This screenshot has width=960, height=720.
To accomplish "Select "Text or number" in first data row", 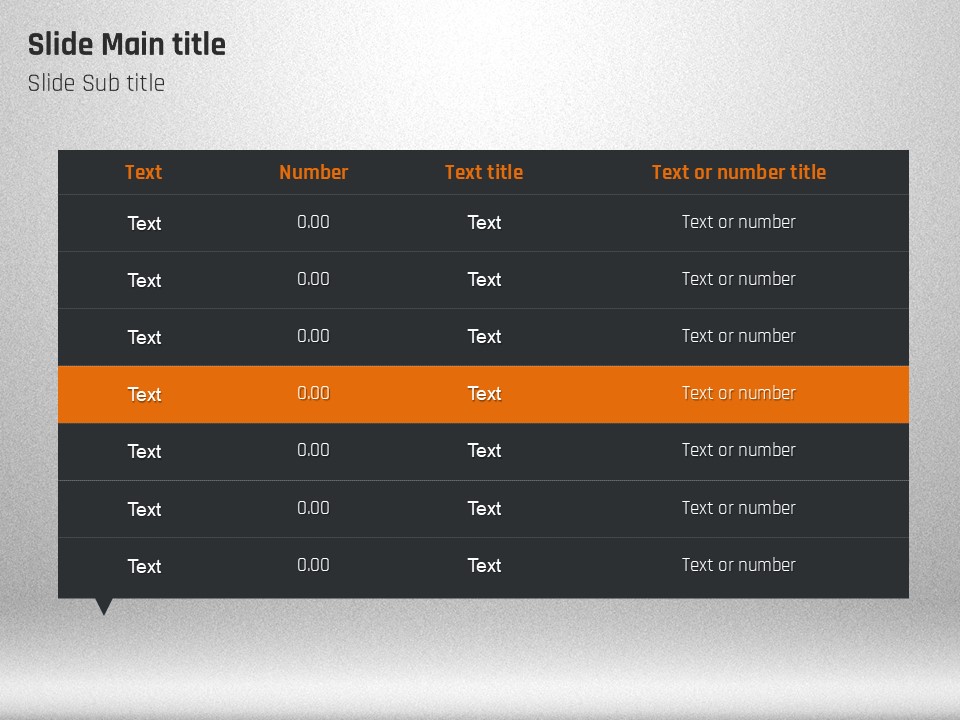I will (739, 222).
